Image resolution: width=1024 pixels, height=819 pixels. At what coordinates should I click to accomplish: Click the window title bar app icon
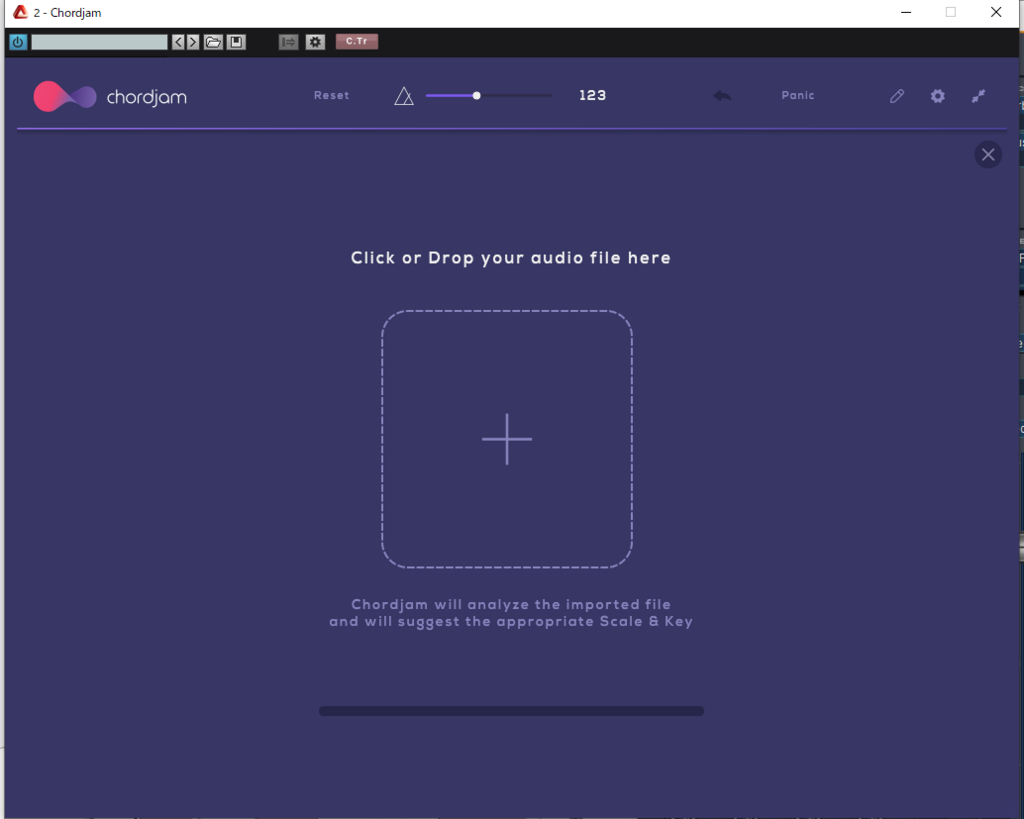tap(20, 12)
